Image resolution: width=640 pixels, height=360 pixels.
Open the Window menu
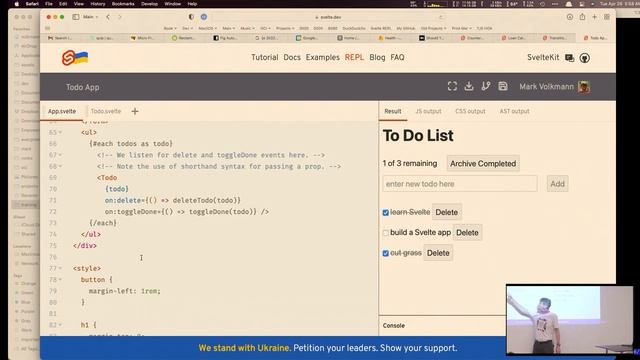[x=173, y=4]
